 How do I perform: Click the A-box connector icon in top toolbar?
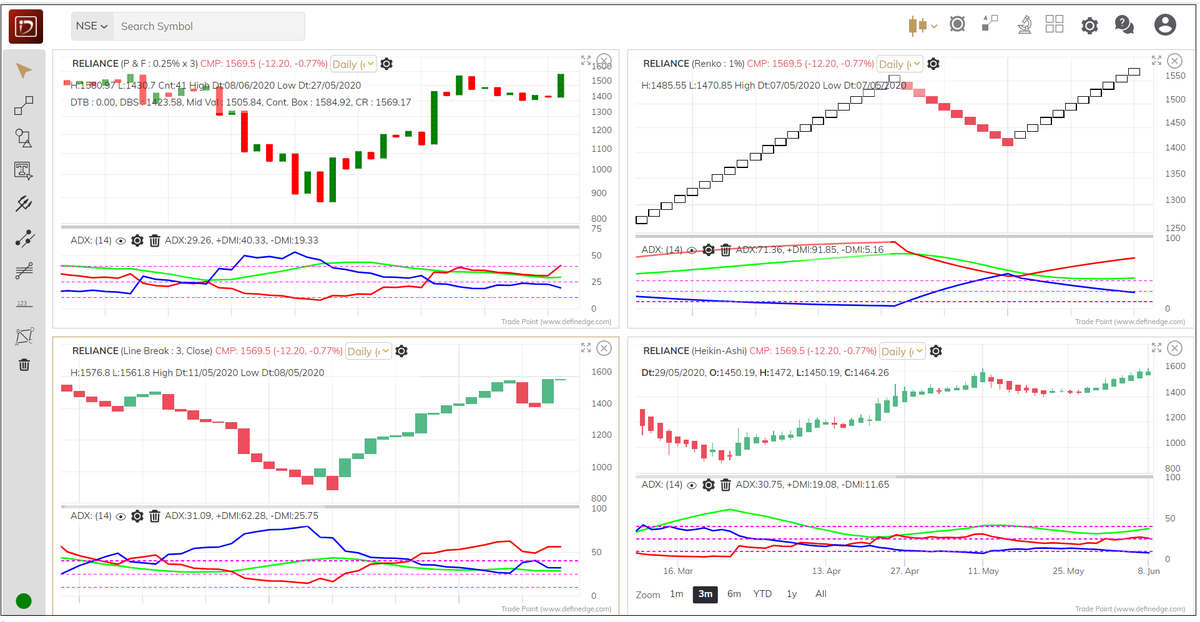990,24
